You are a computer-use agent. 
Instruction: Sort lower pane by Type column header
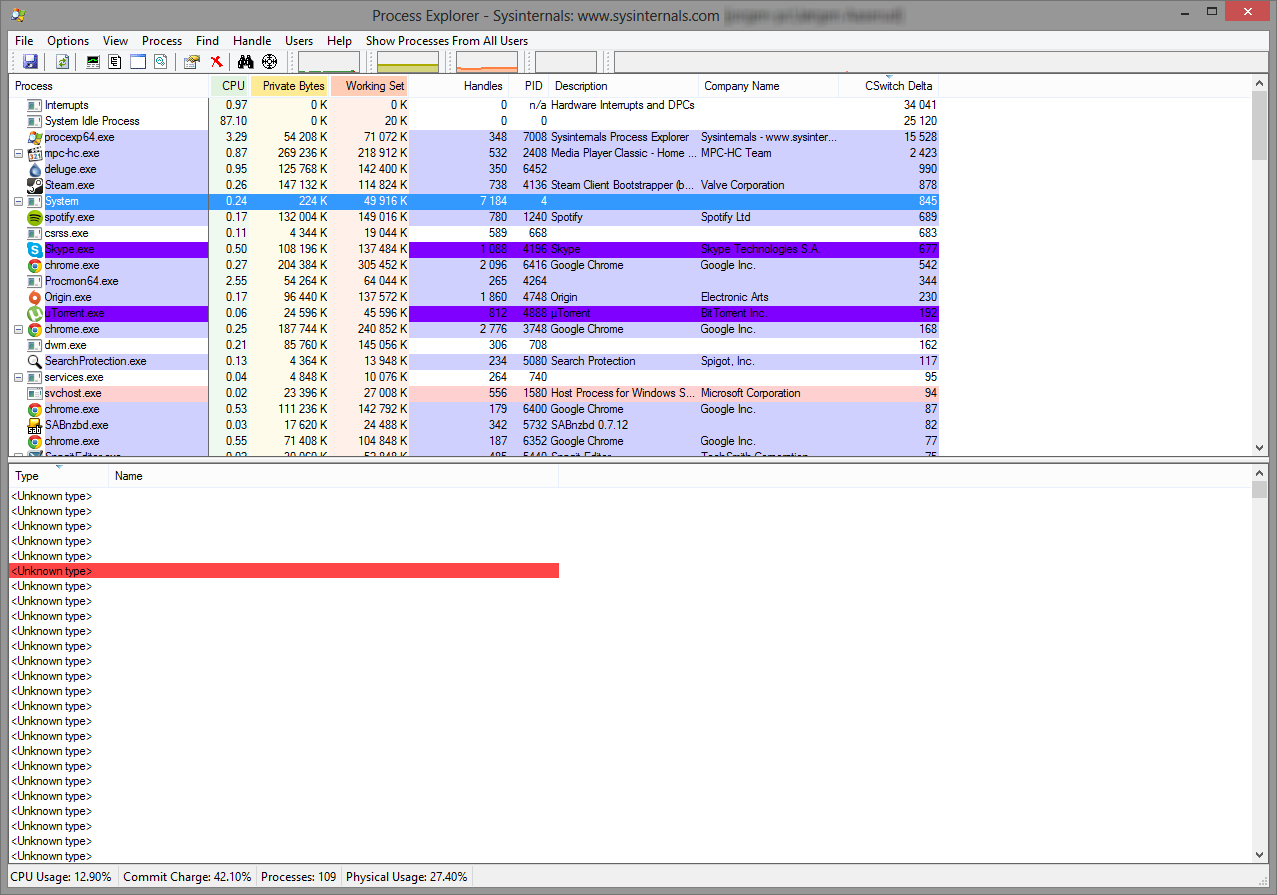click(59, 476)
